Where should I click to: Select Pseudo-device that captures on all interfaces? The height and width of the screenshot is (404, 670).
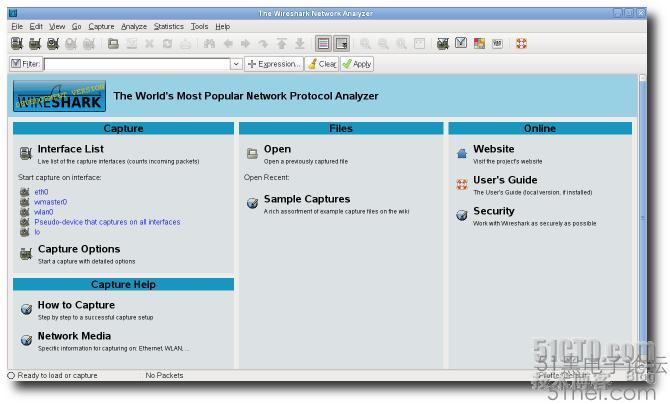coord(107,222)
